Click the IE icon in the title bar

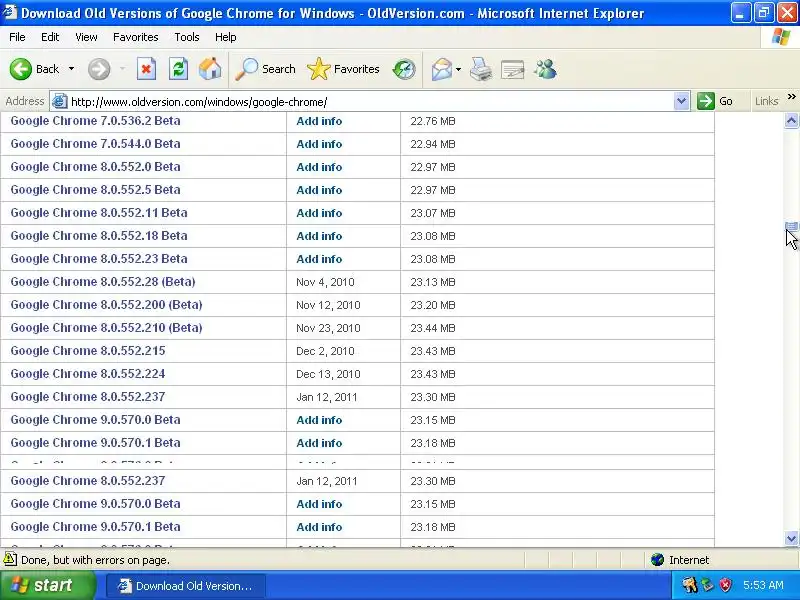tap(9, 12)
